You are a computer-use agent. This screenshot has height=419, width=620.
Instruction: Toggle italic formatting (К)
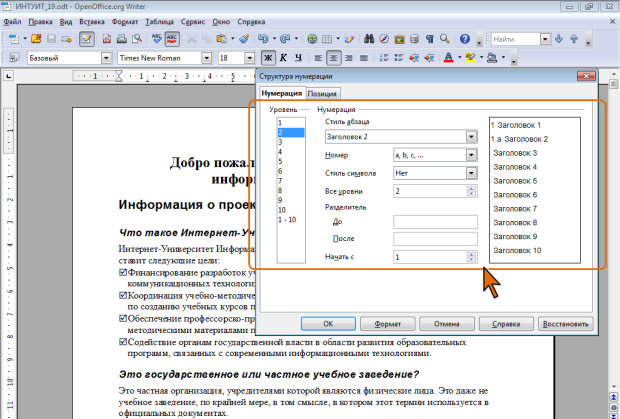click(283, 58)
